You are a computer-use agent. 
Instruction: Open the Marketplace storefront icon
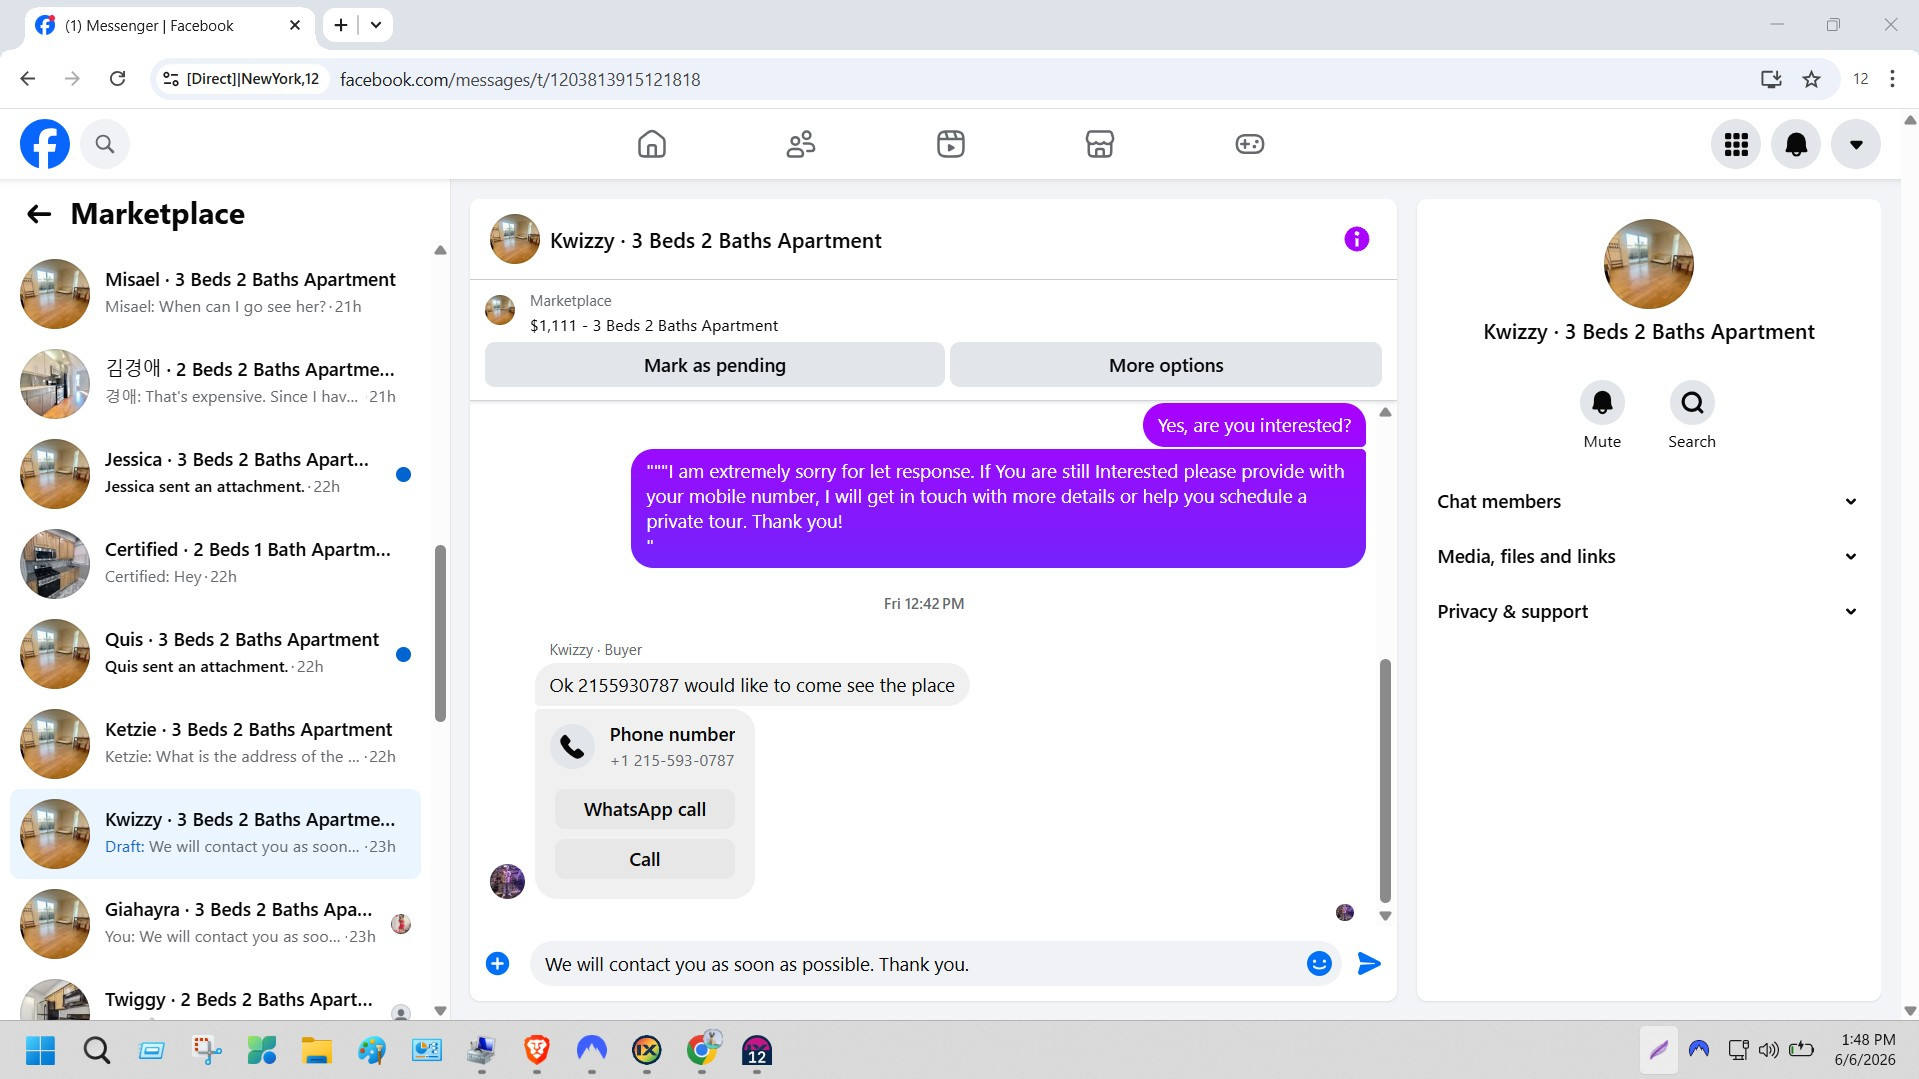(x=1100, y=144)
